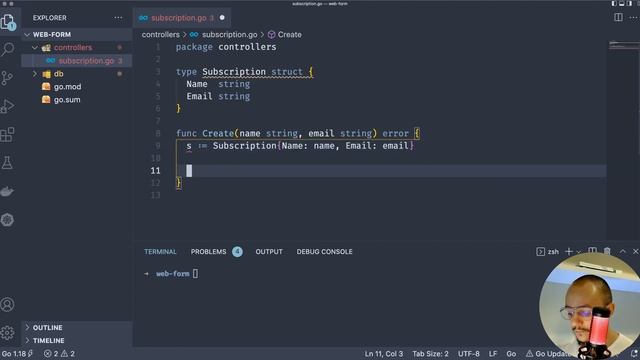
Task: Change the Go language mode
Action: (x=511, y=353)
